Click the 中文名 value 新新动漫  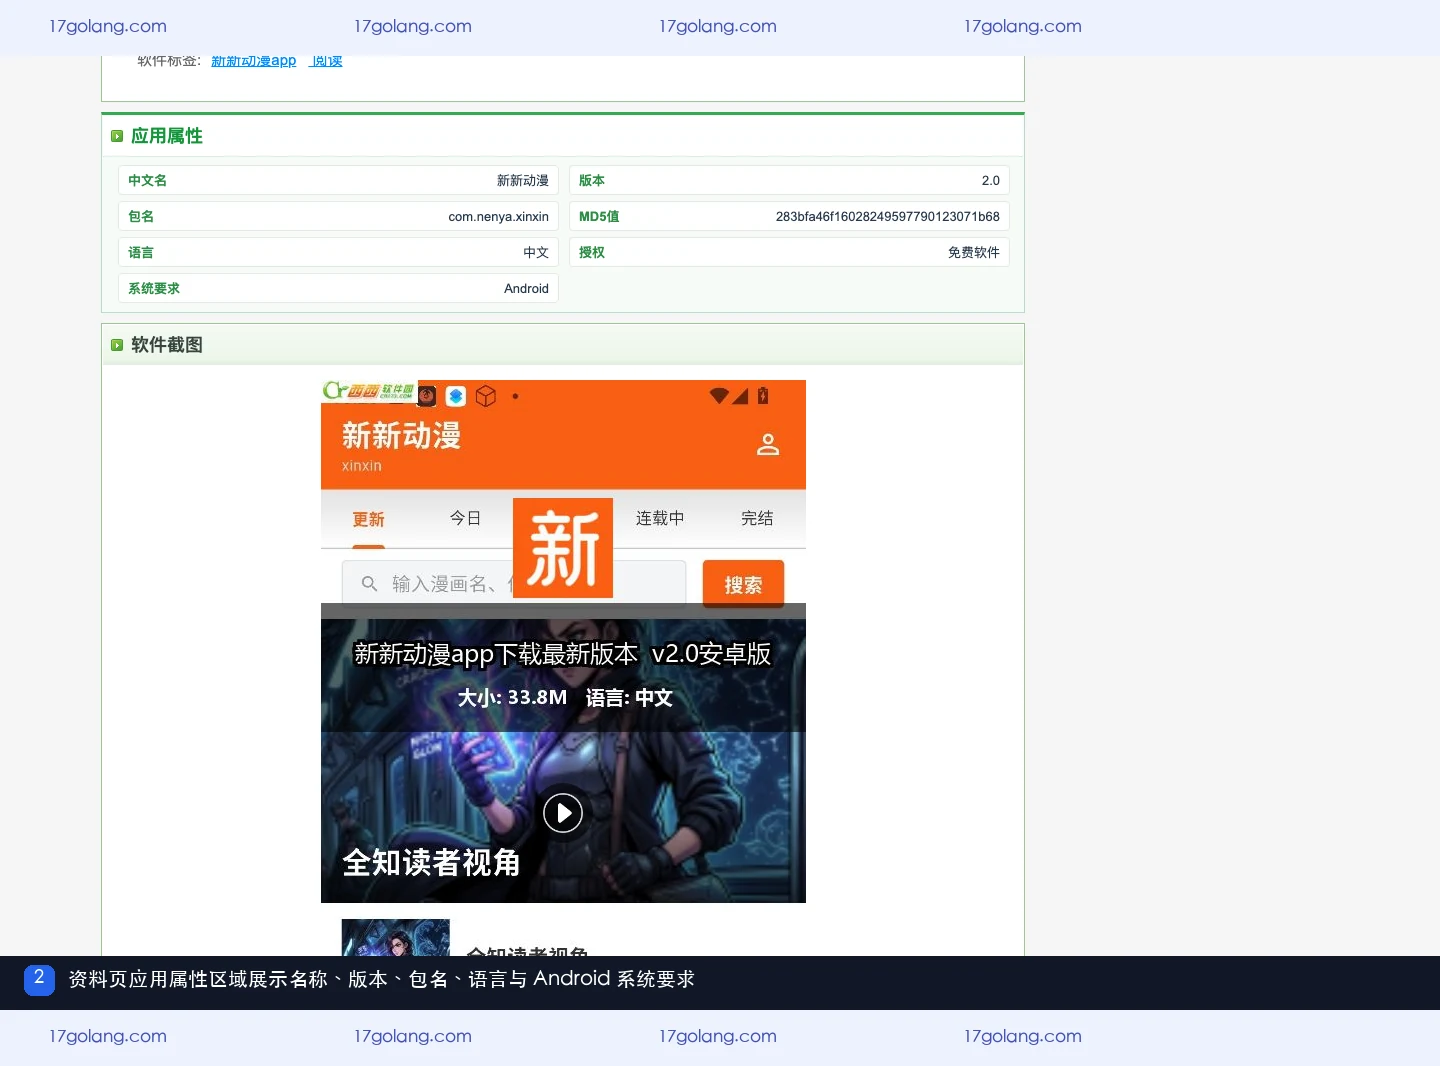[x=522, y=180]
